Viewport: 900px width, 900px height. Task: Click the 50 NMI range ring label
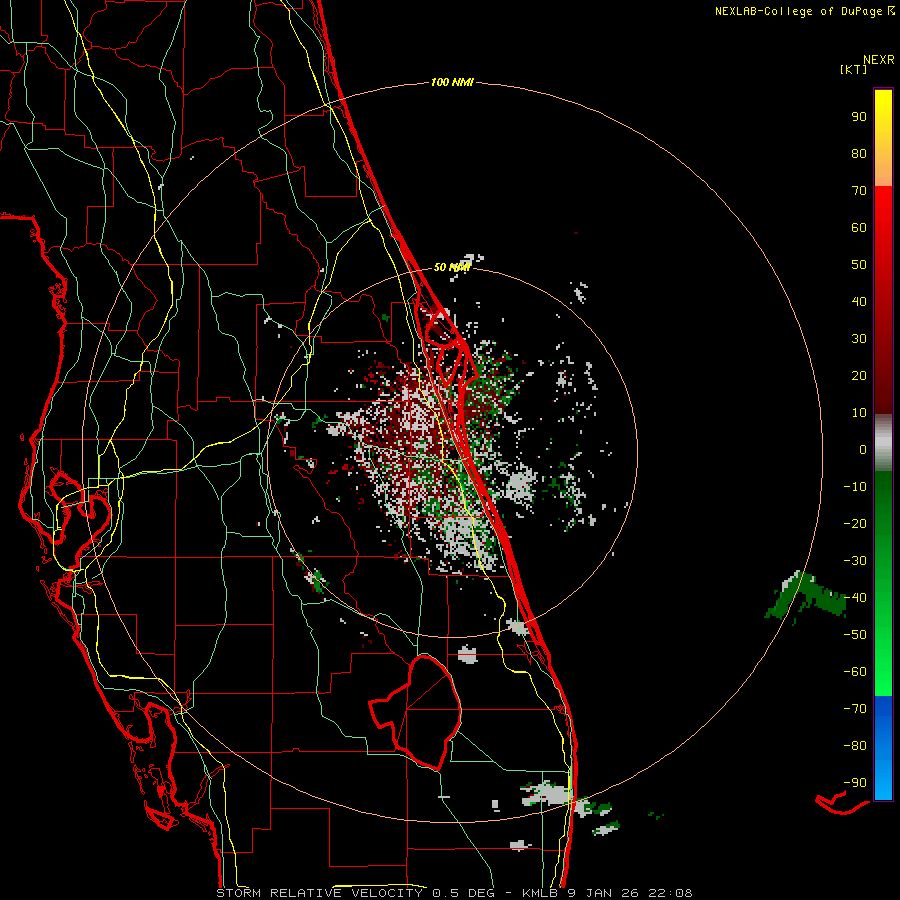click(452, 267)
